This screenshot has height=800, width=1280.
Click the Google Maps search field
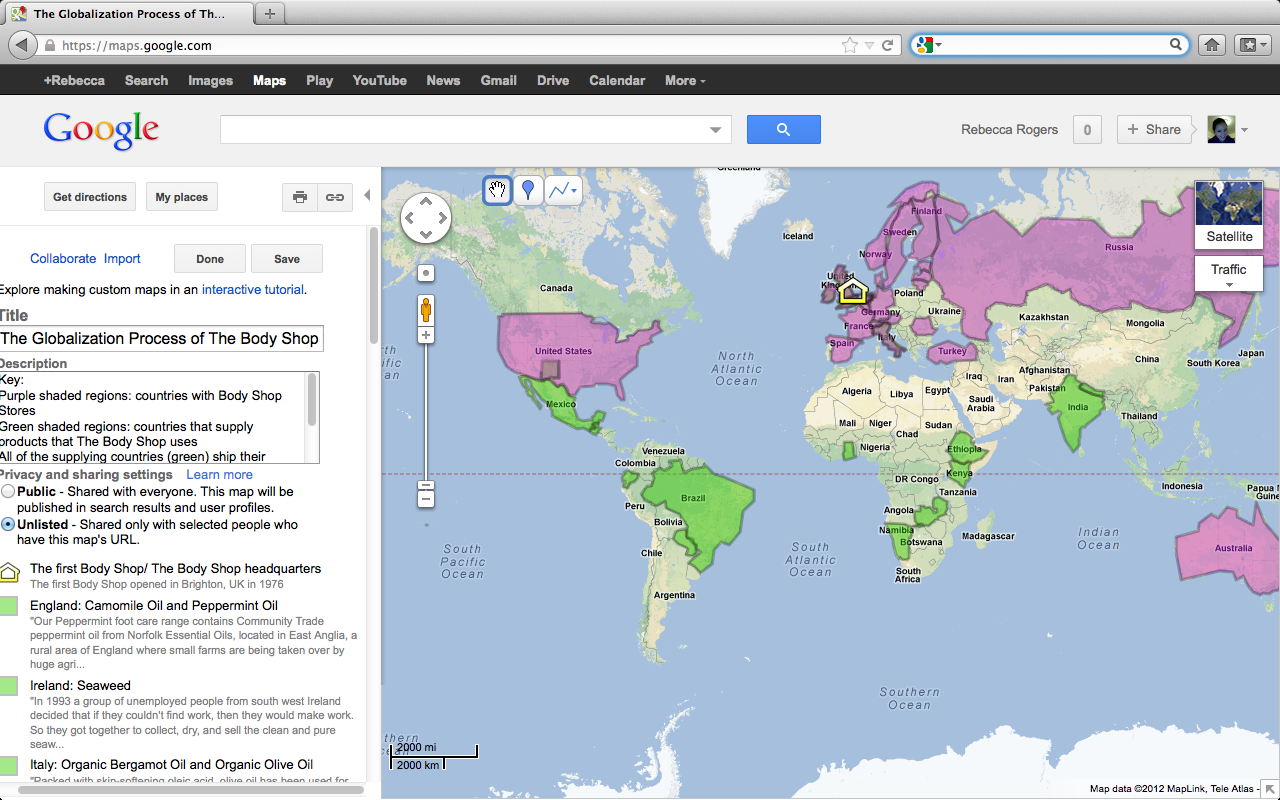tap(475, 129)
